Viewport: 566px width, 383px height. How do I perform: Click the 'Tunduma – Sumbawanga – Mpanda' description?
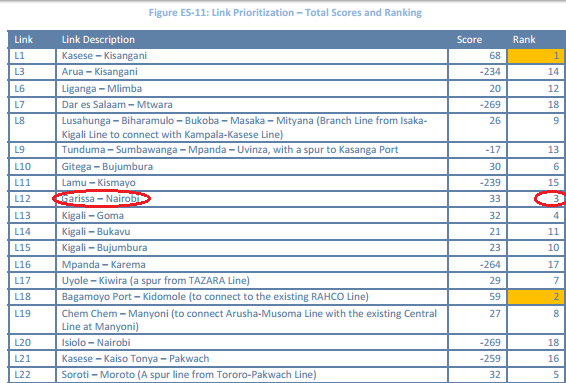tap(230, 150)
